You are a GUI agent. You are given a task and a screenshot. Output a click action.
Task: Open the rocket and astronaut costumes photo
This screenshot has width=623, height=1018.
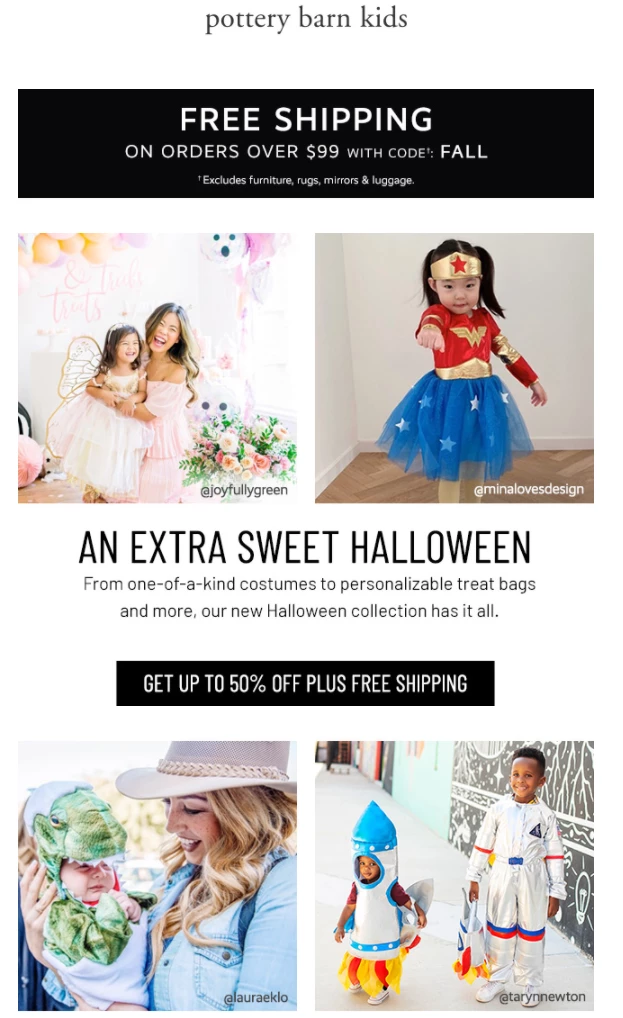click(x=454, y=876)
